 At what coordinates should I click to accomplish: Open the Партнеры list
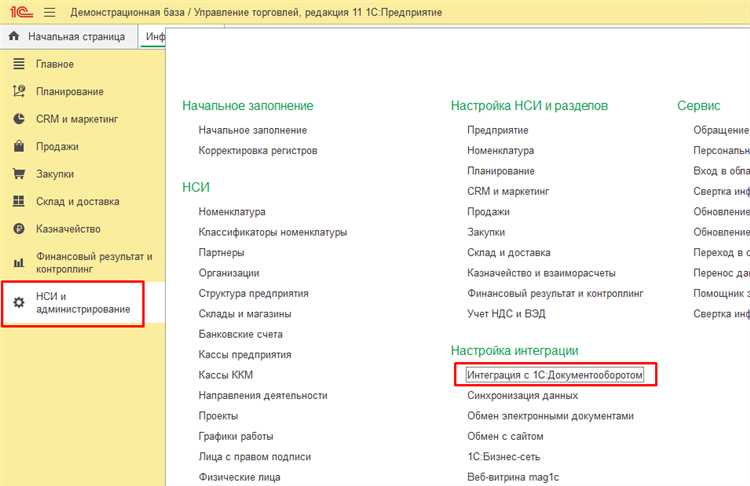(221, 253)
